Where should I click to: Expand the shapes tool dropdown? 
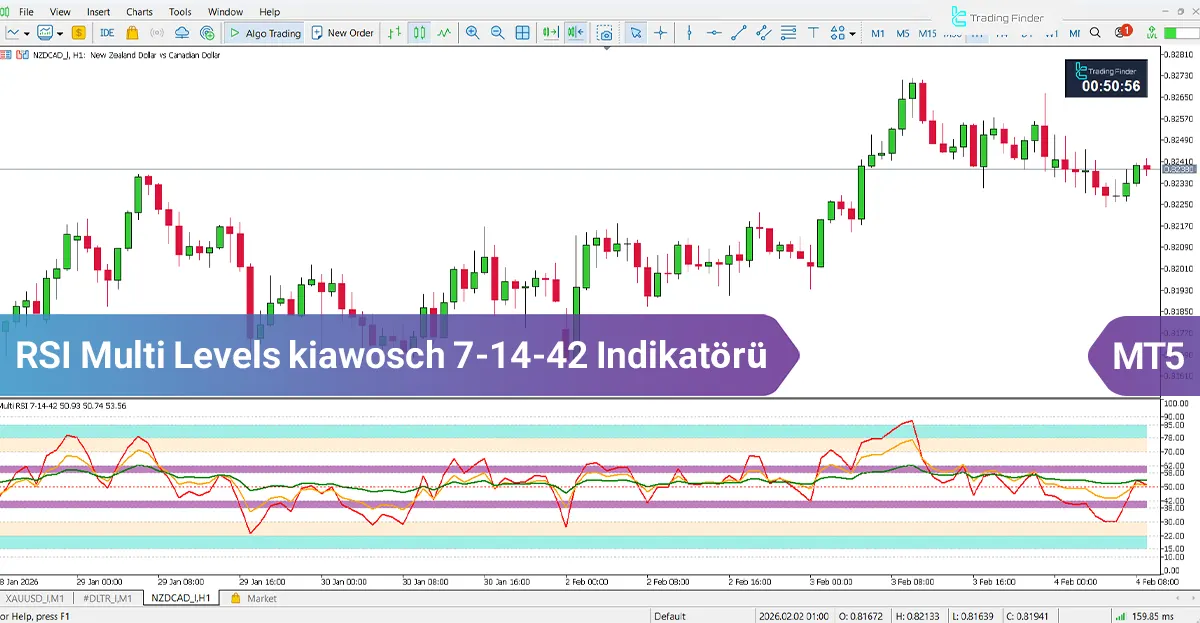[x=852, y=33]
